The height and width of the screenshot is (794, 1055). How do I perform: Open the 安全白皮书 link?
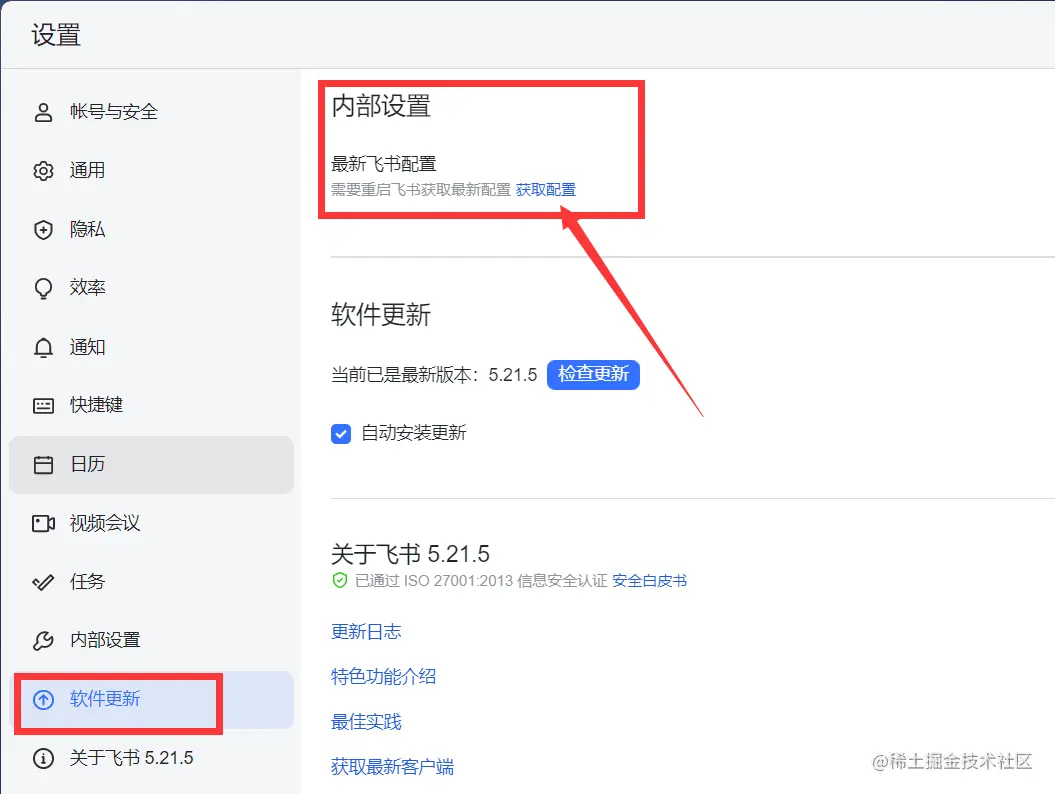coord(649,581)
